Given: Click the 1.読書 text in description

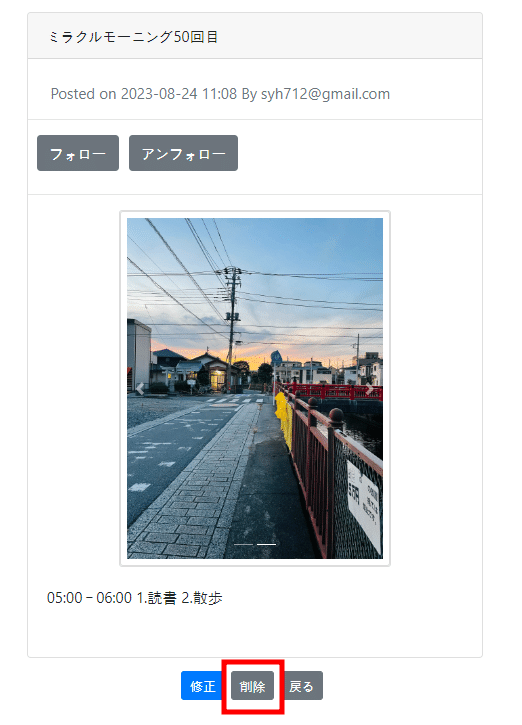Looking at the screenshot, I should 156,598.
